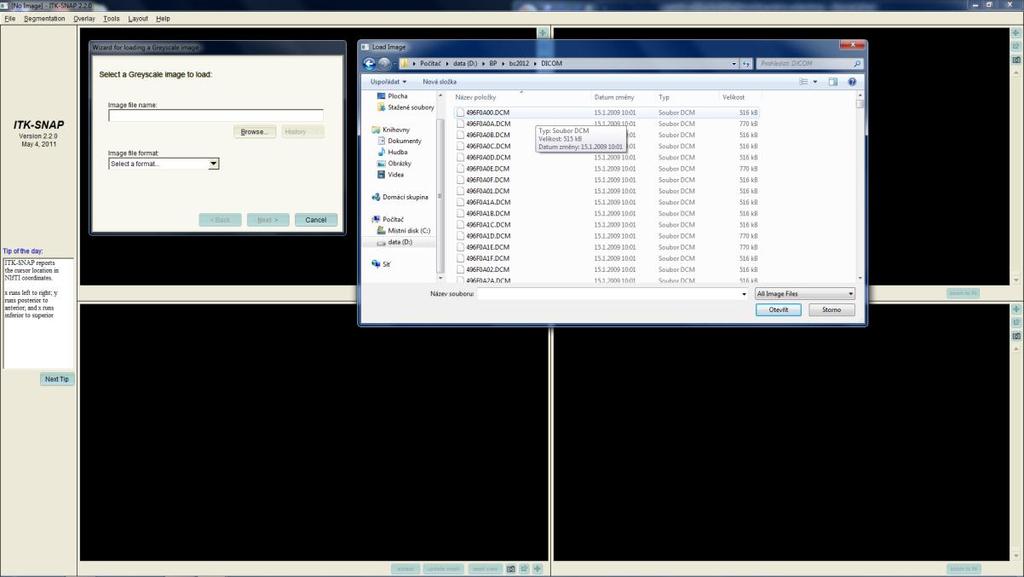Click the camera snapshot icon beside the bottom-right view
The image size is (1024, 577).
(1016, 336)
